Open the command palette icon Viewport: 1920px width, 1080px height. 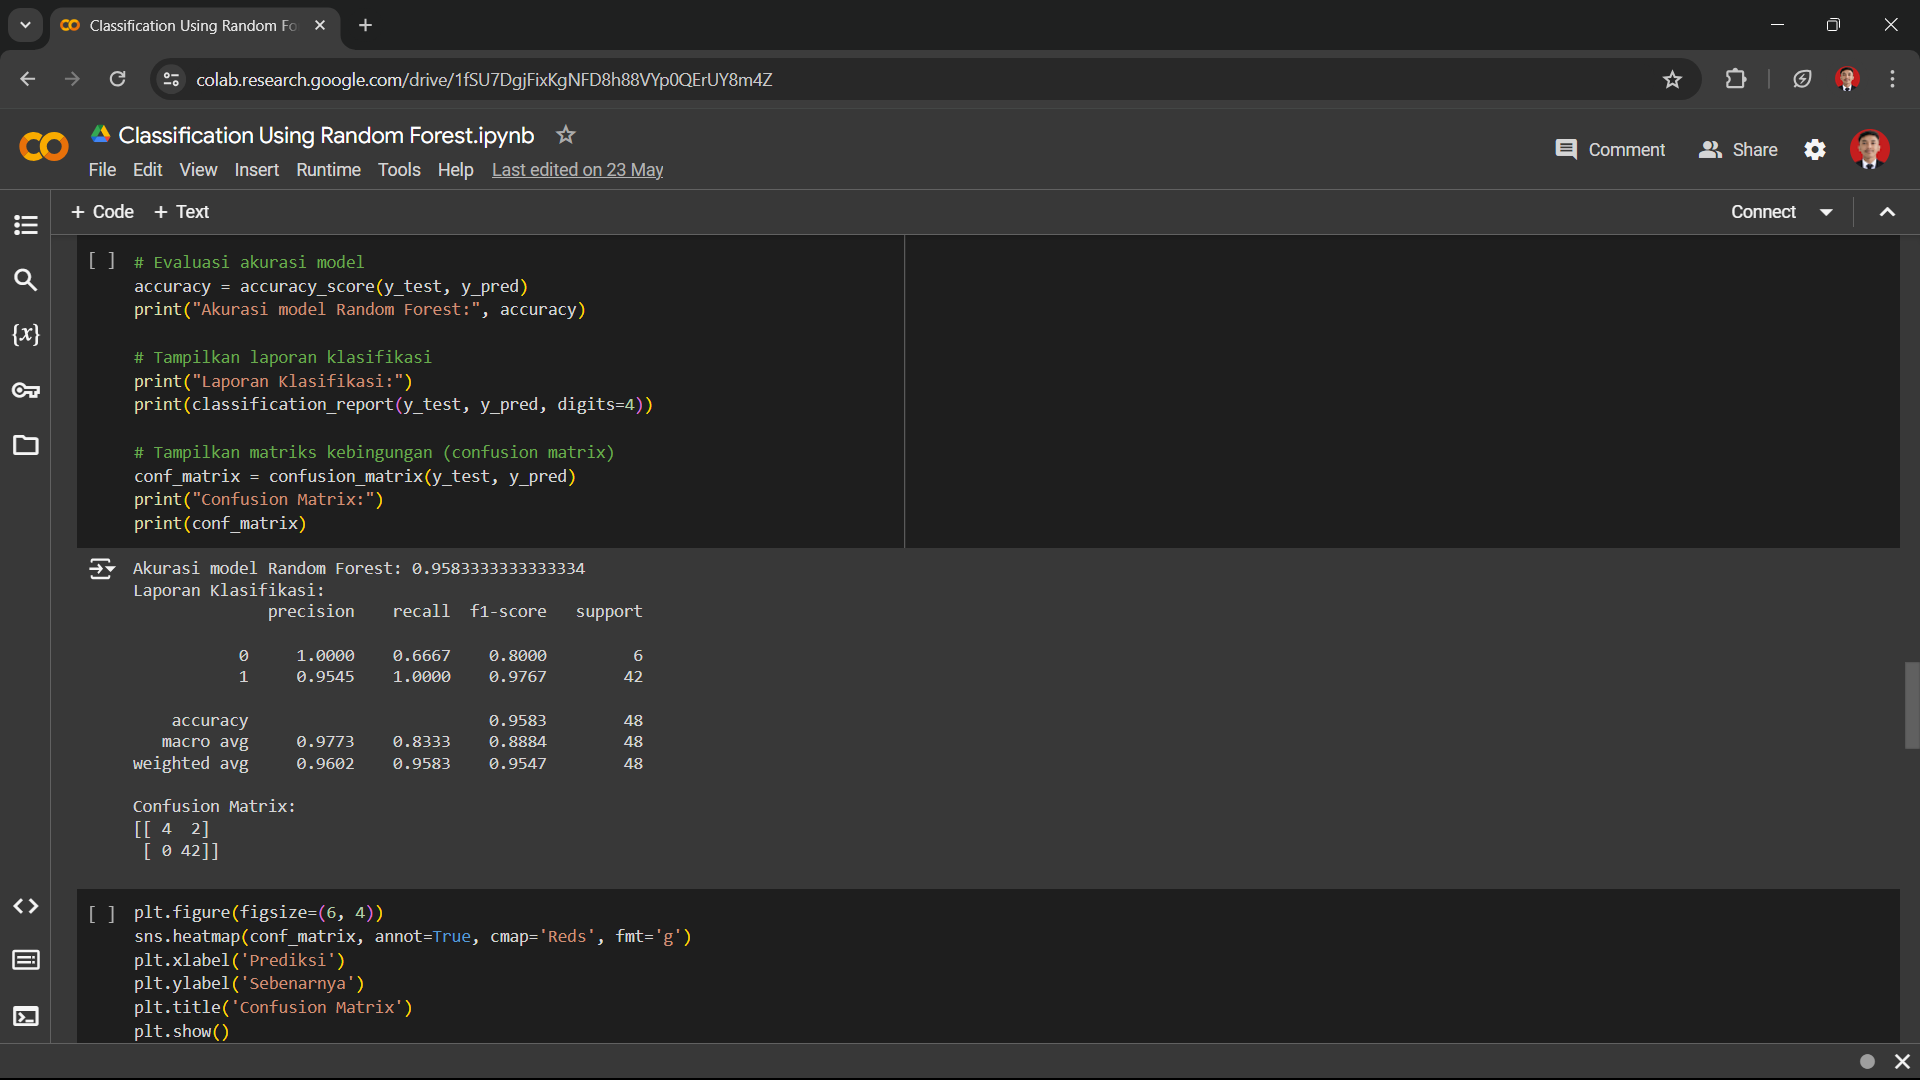click(26, 960)
